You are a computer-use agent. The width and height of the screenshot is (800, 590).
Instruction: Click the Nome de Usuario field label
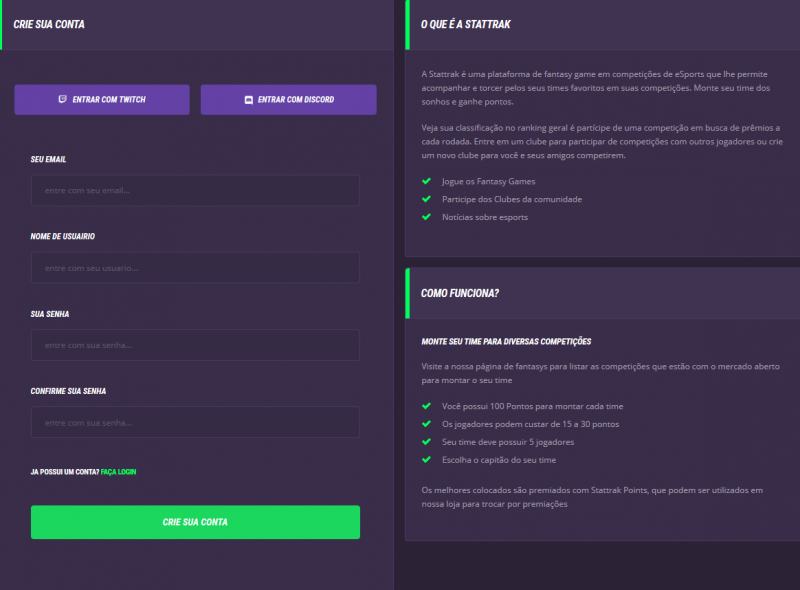coord(63,237)
